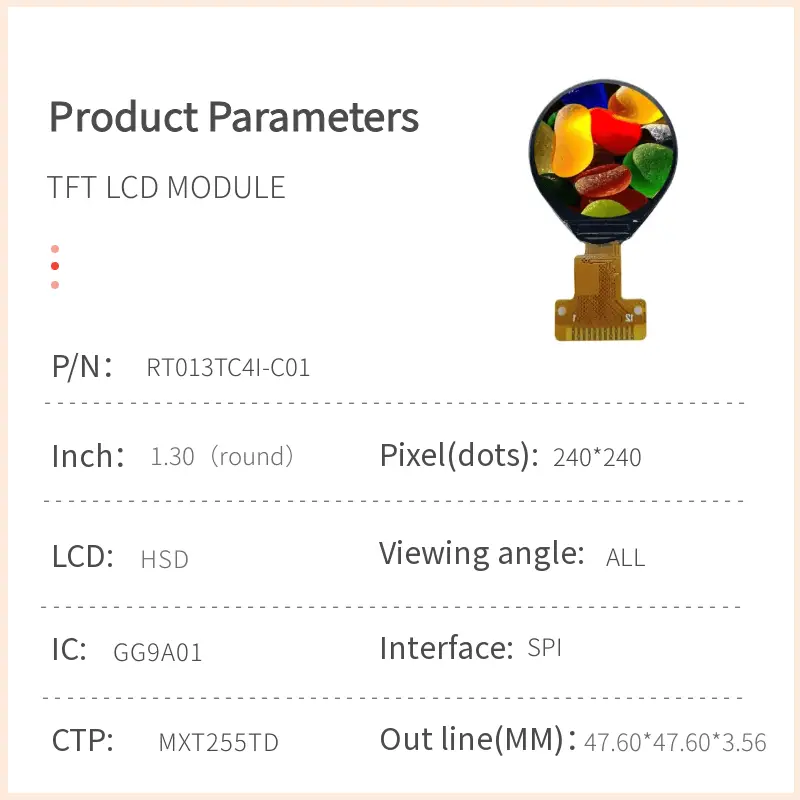Click the P/N label
800x800 pixels.
(82, 366)
